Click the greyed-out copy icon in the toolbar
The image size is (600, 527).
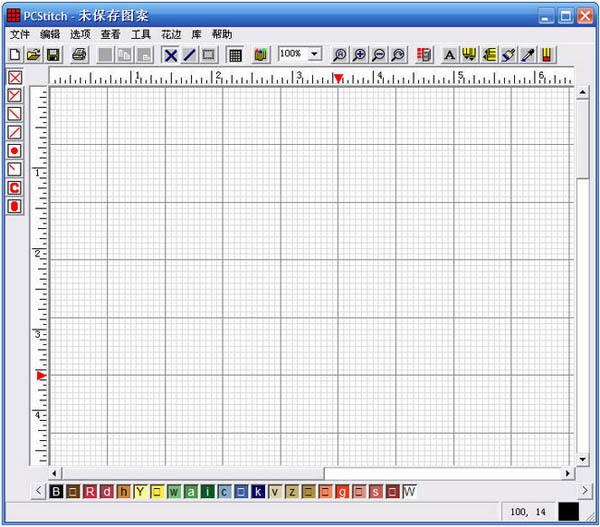point(125,55)
